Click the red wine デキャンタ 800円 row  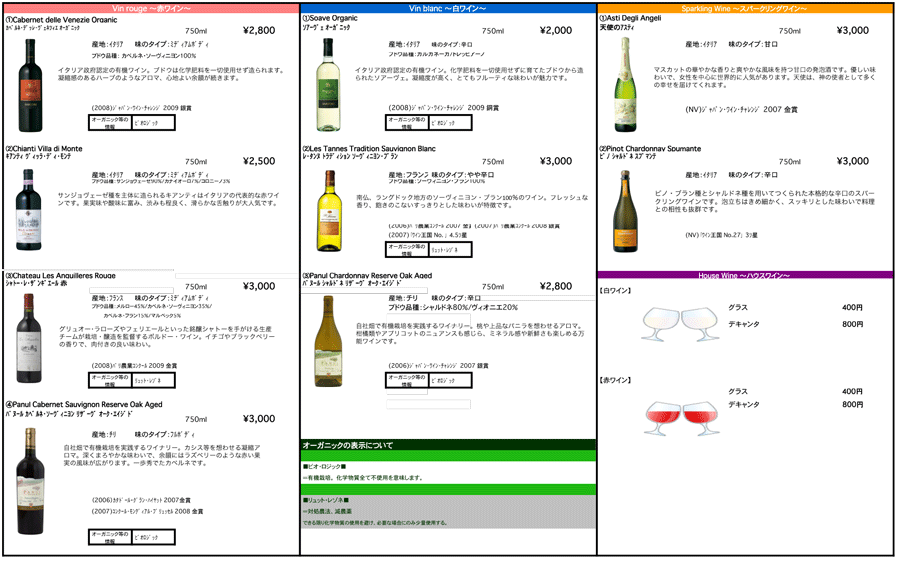796,405
